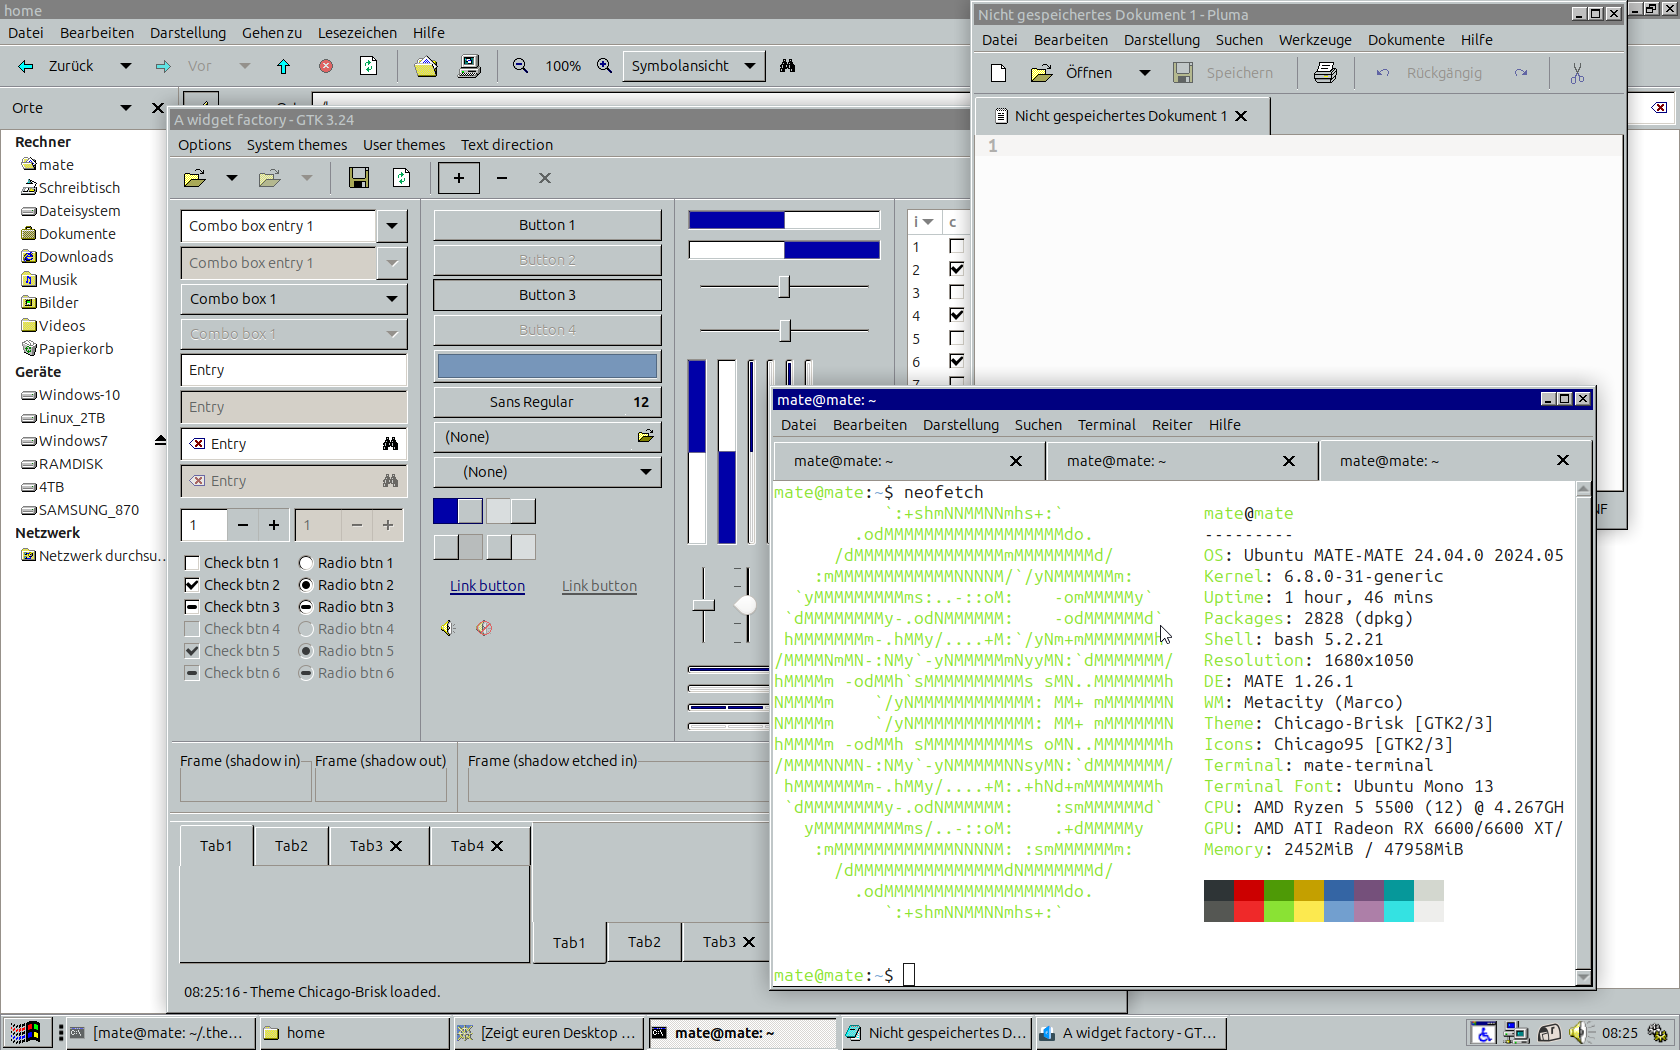Click the network icon in system tray

coord(1516,1033)
